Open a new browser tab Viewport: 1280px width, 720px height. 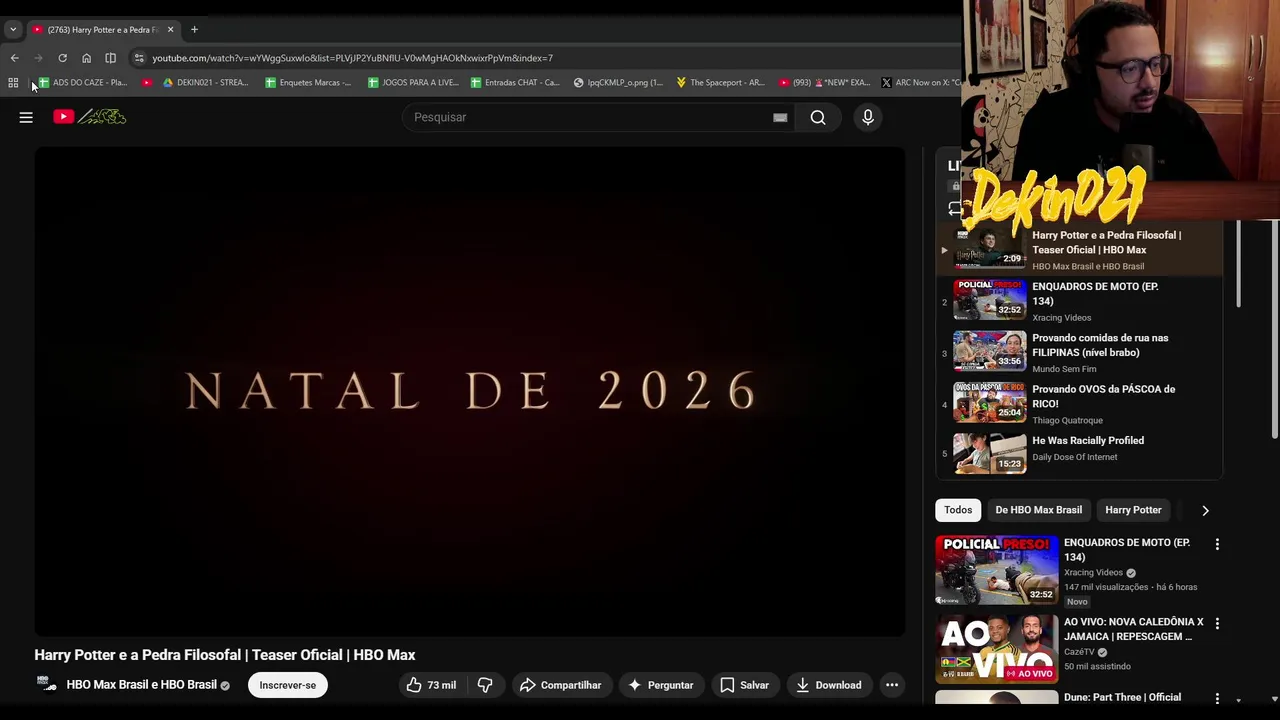click(x=194, y=29)
